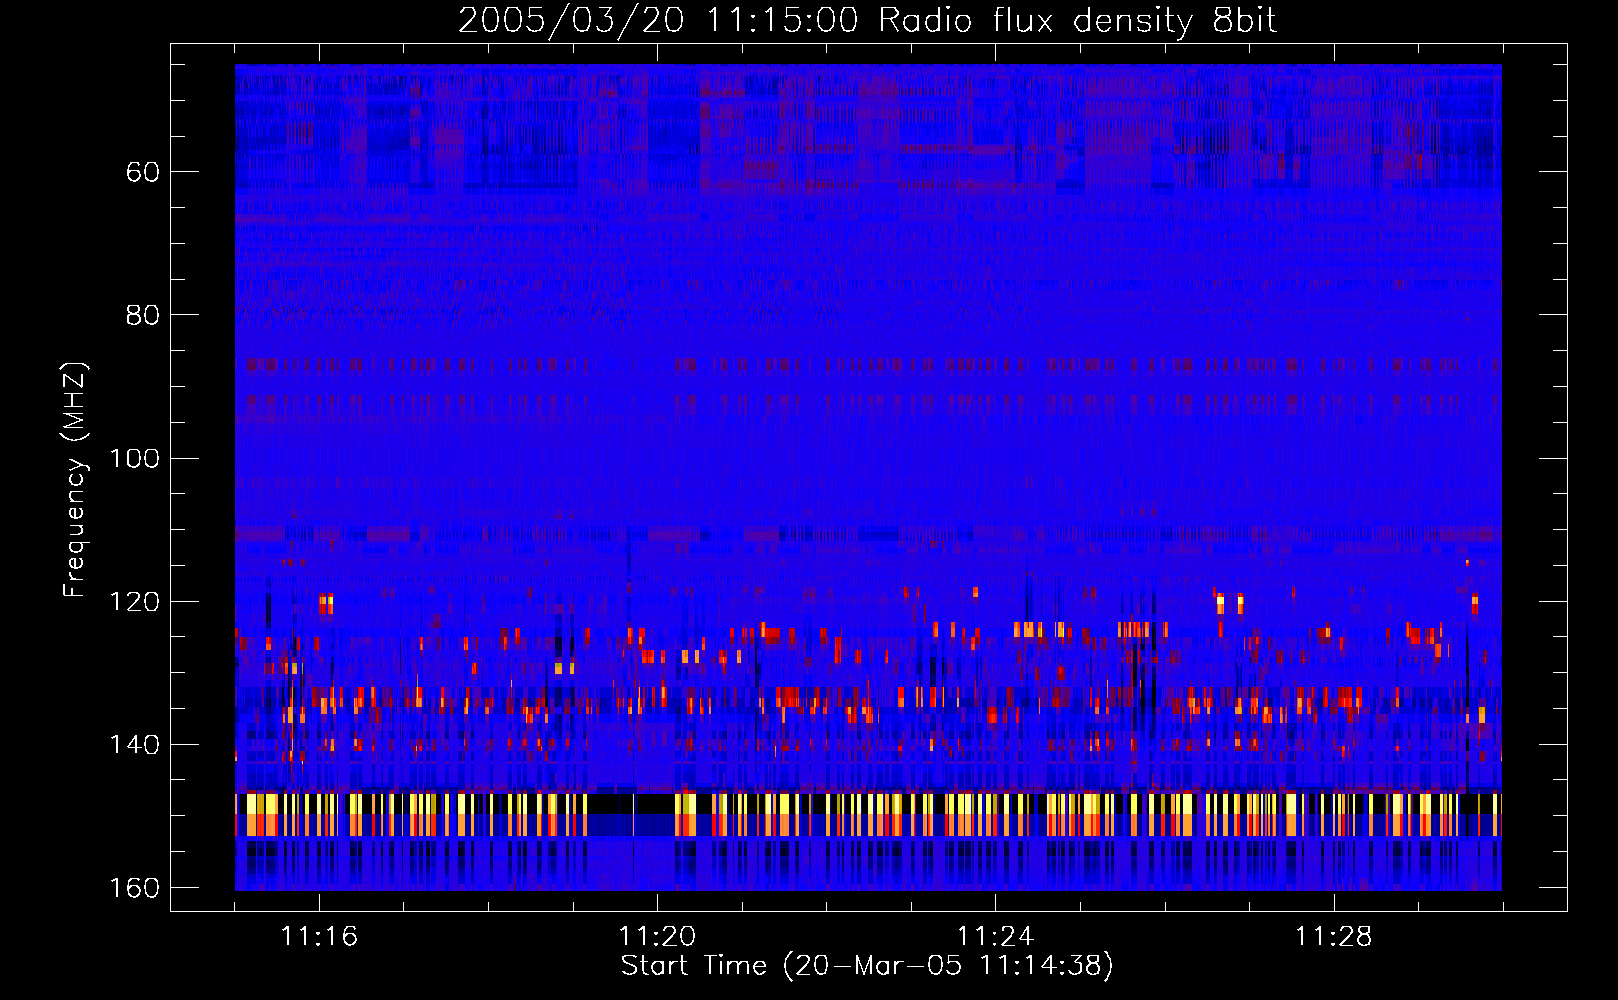
Task: Click the 160 MHz y-axis tick label
Action: [x=134, y=888]
